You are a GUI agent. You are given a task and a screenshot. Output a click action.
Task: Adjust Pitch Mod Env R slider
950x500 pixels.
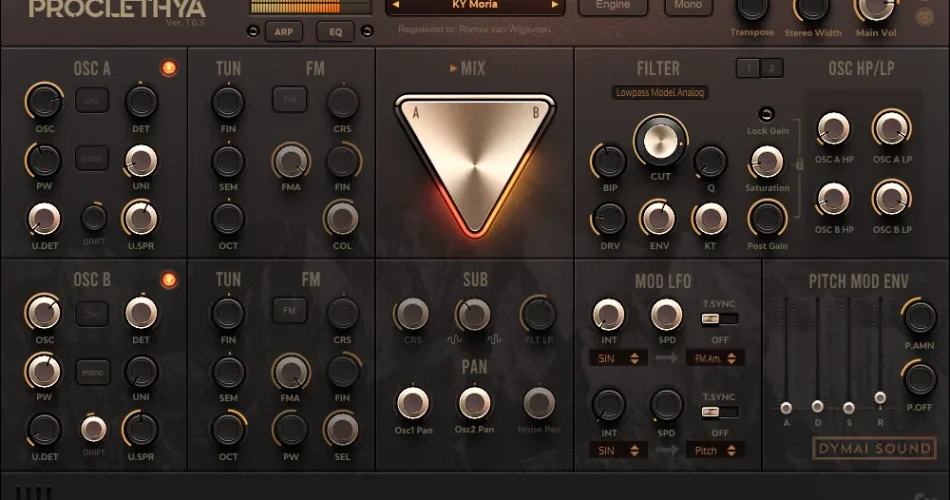[x=880, y=398]
